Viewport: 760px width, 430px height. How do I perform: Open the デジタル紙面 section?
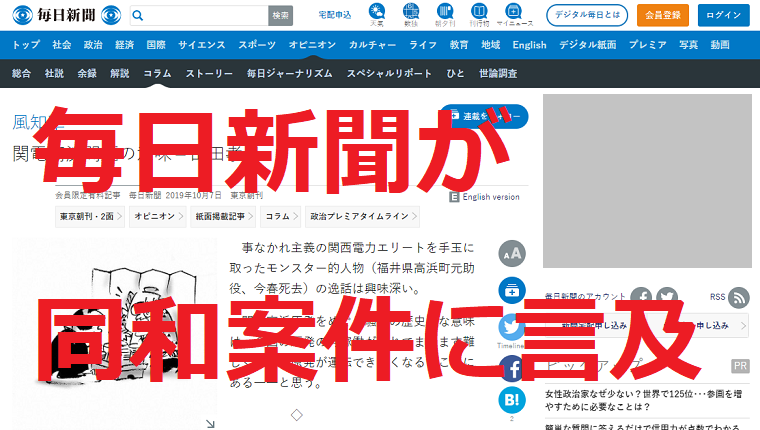[x=587, y=45]
